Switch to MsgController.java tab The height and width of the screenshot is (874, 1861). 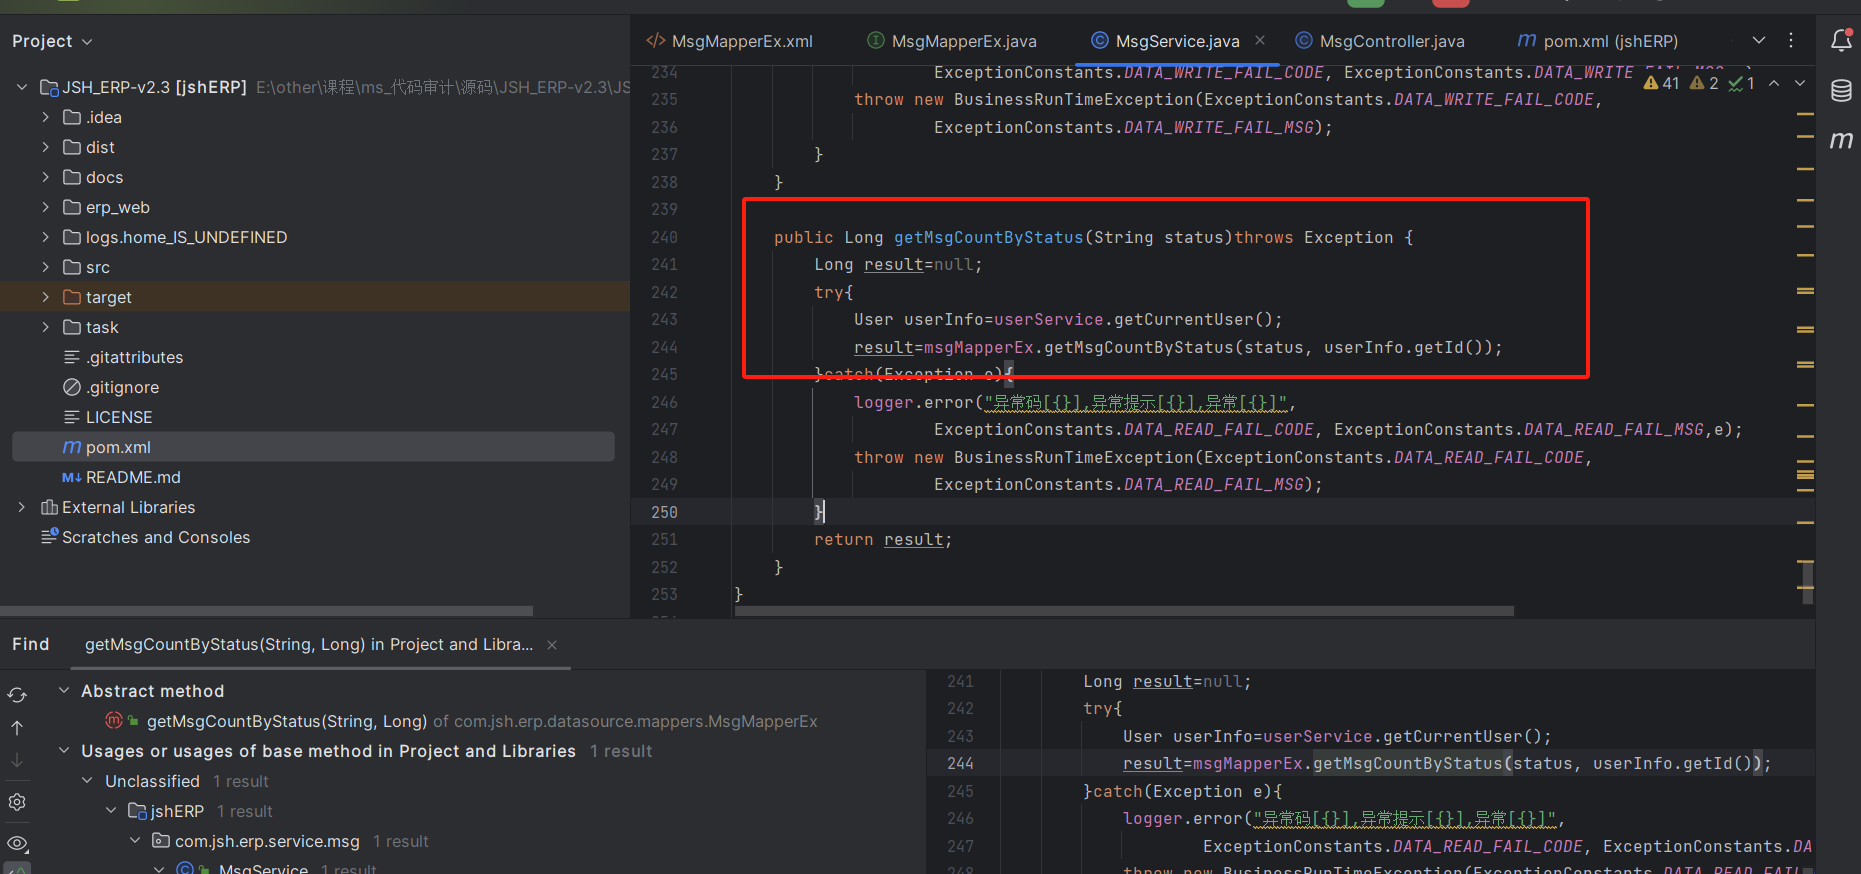point(1380,41)
